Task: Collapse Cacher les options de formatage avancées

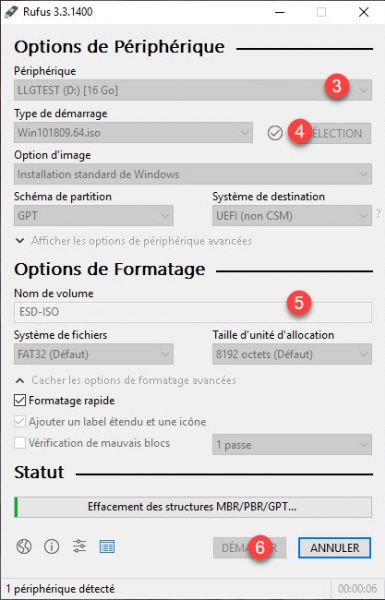Action: point(126,380)
